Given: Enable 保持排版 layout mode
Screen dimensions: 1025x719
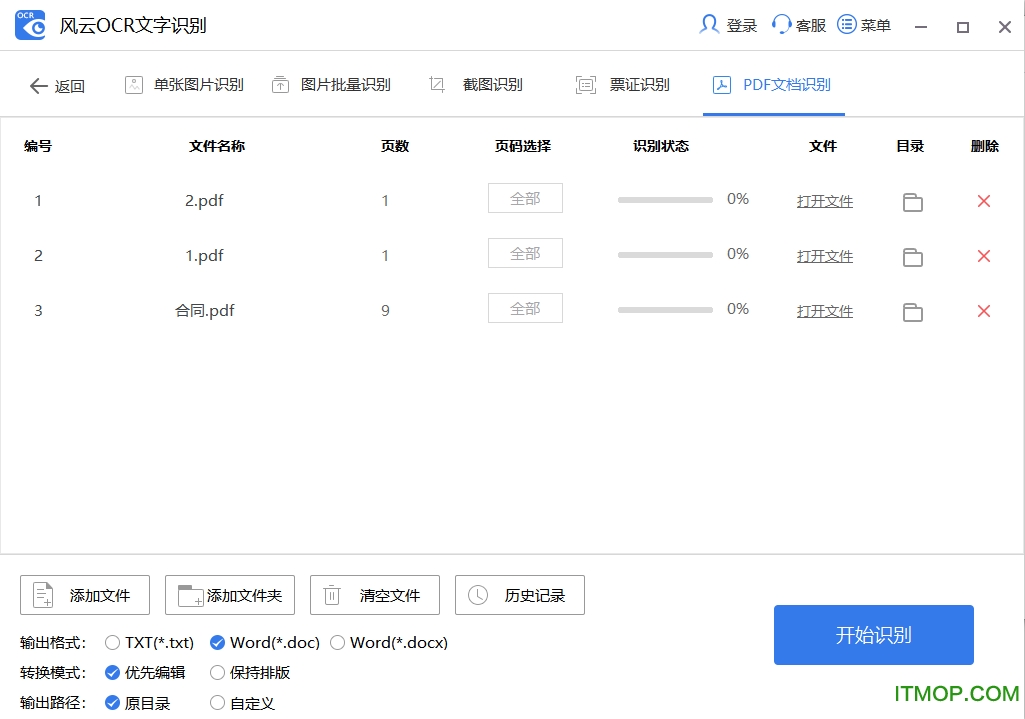Looking at the screenshot, I should pyautogui.click(x=218, y=673).
